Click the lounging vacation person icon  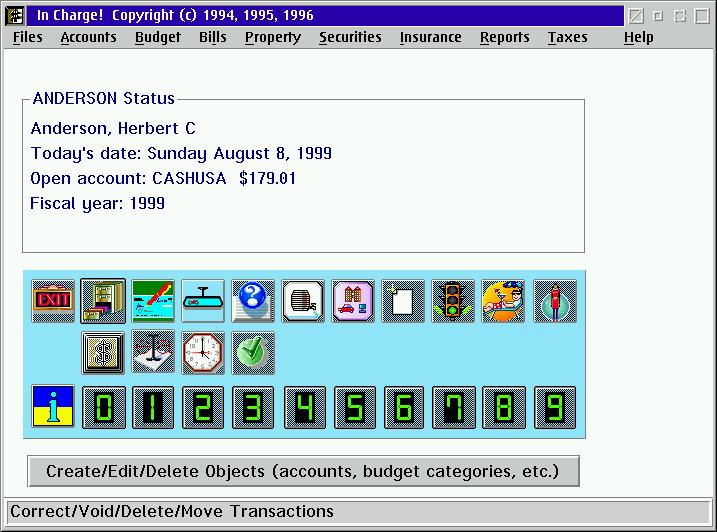tap(503, 301)
